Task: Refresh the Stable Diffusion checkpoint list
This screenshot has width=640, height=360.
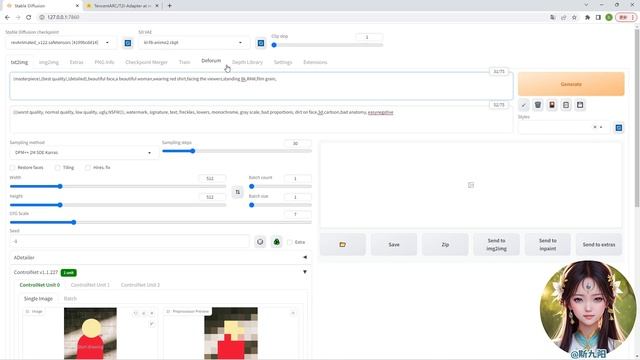Action: click(128, 43)
